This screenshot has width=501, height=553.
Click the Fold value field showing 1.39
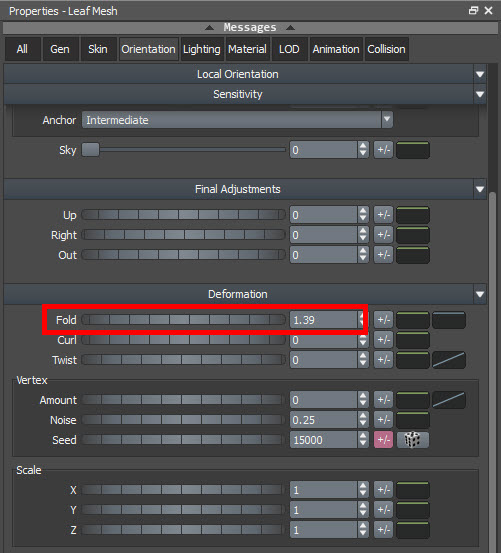(323, 320)
